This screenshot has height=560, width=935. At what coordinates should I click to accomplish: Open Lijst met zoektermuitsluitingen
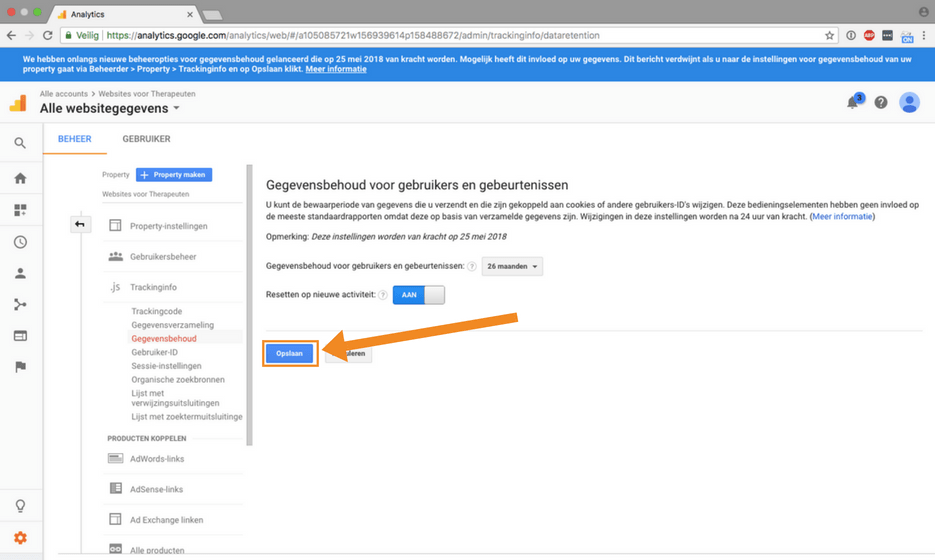(187, 417)
